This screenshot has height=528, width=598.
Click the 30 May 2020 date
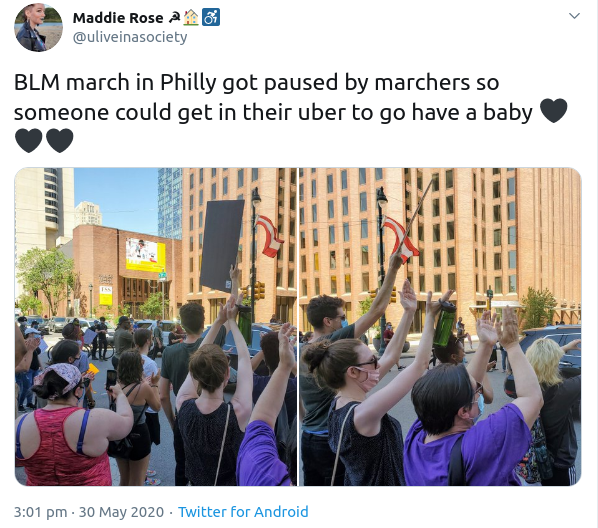tap(121, 512)
